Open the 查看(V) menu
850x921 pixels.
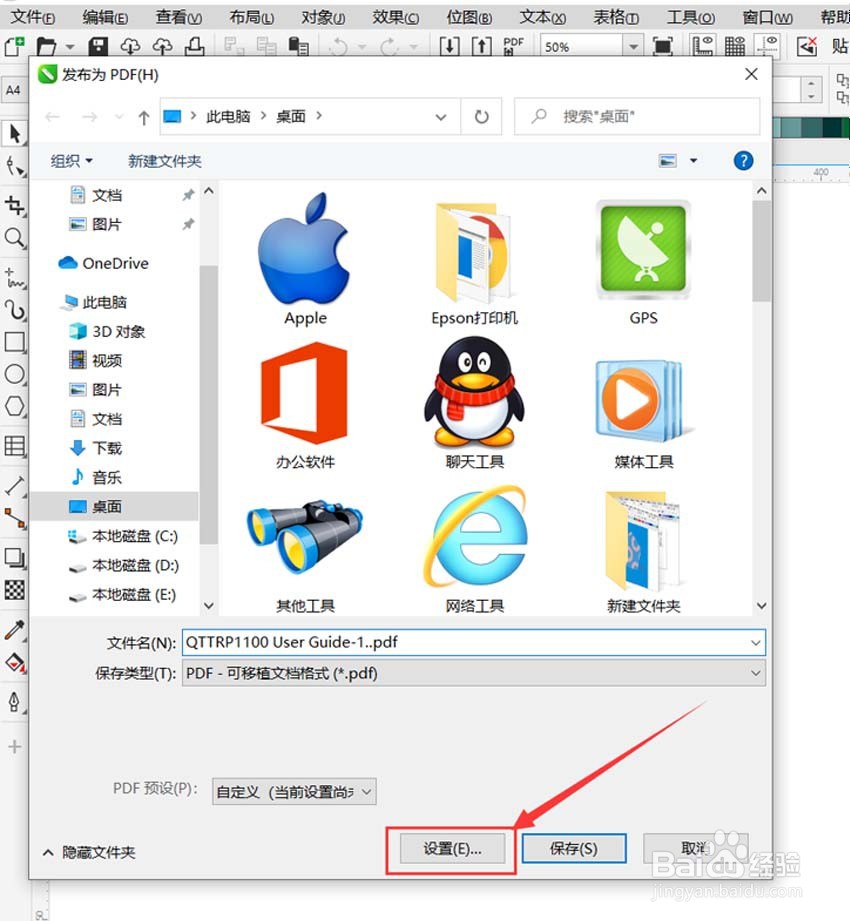pyautogui.click(x=179, y=18)
